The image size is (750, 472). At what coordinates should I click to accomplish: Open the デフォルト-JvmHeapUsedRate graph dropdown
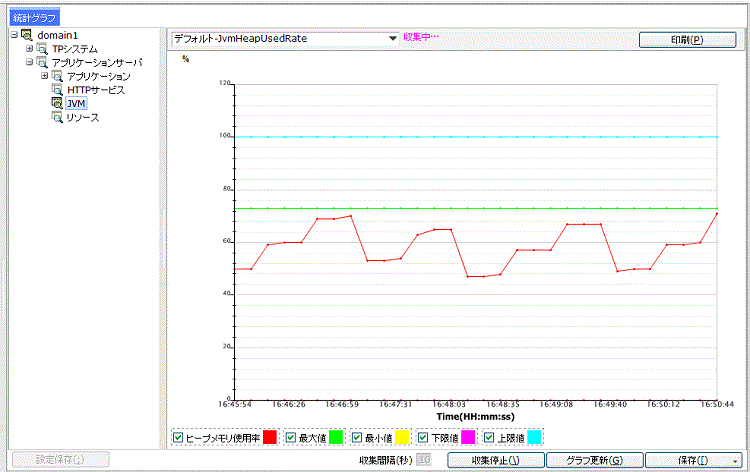coord(393,39)
